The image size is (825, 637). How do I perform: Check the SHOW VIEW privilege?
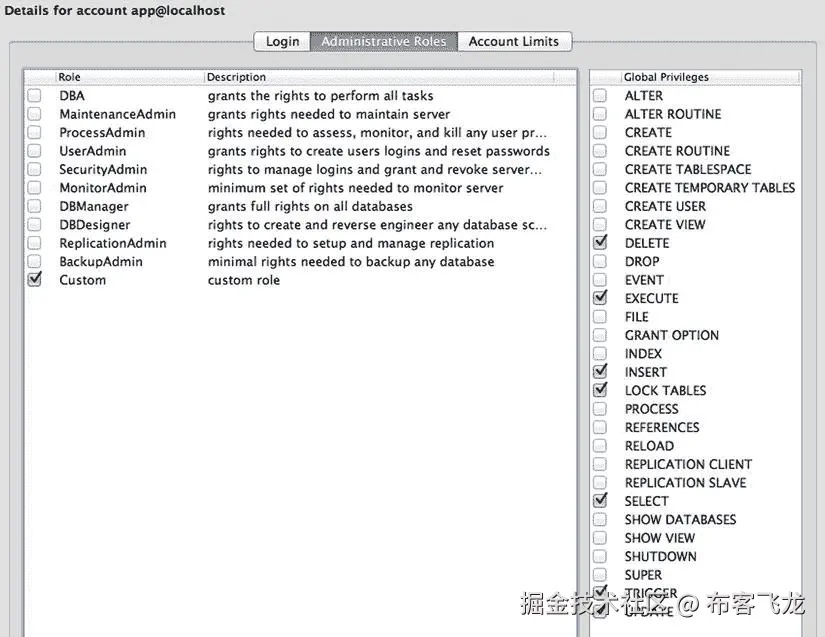point(600,538)
